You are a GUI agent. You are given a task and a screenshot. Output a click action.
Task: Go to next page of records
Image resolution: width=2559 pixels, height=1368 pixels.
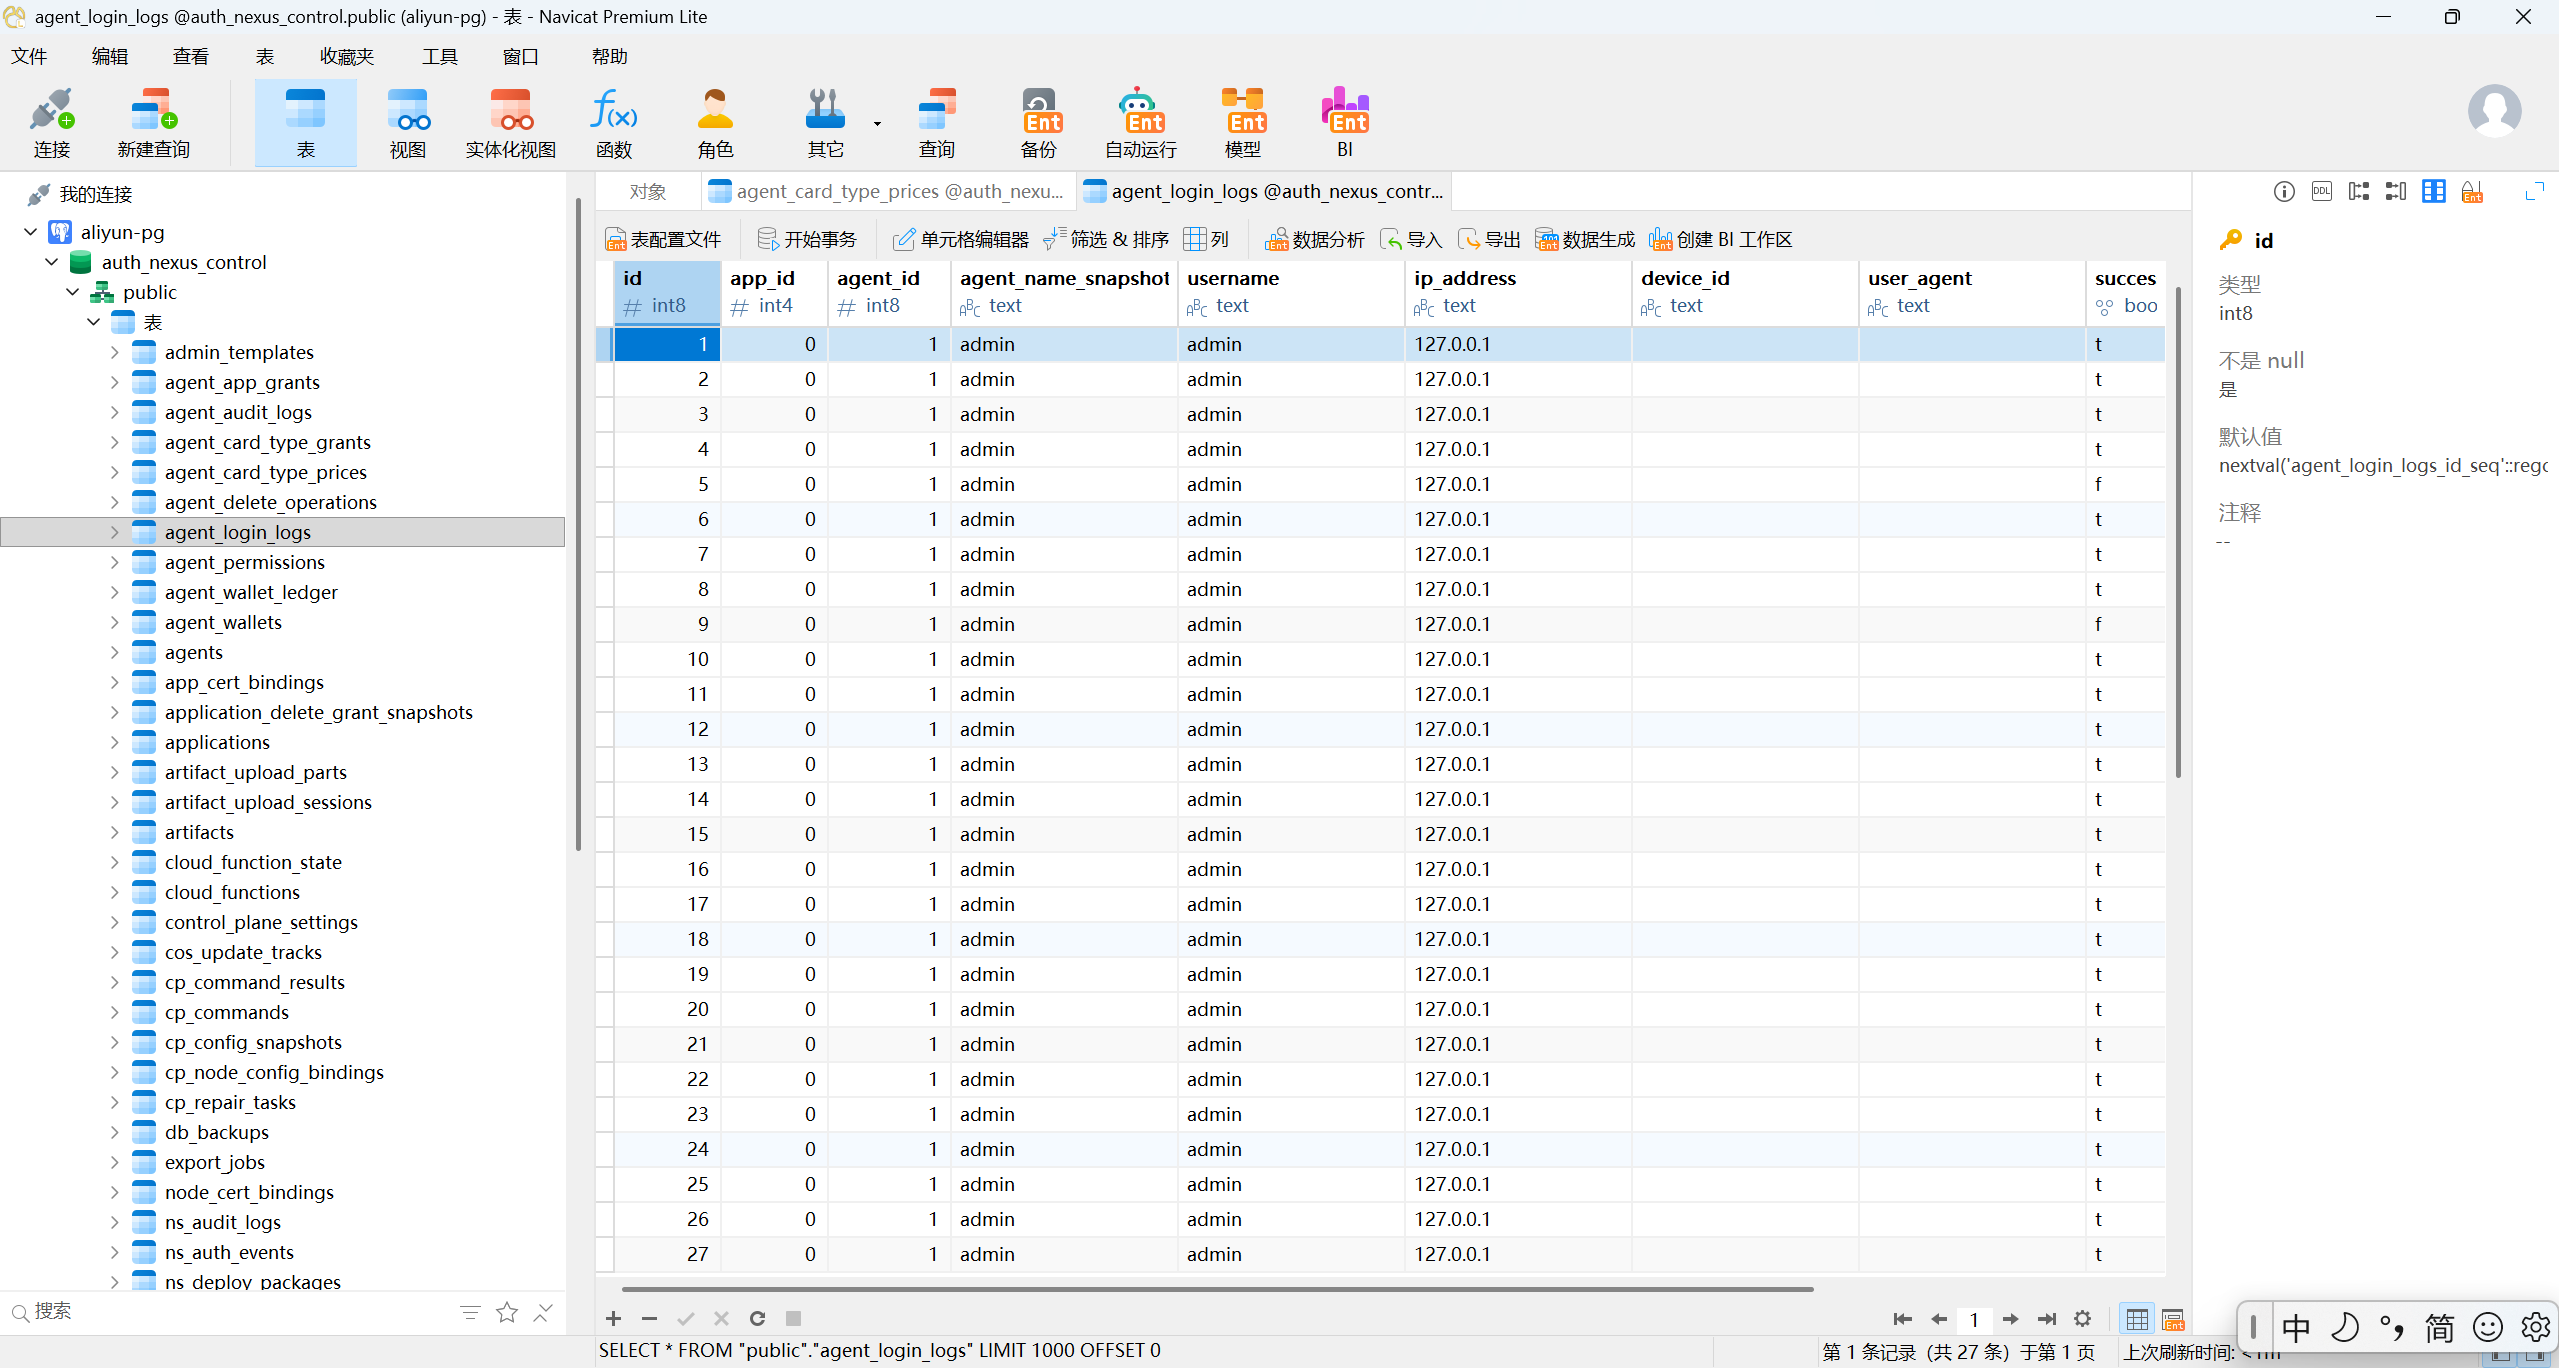[2011, 1319]
